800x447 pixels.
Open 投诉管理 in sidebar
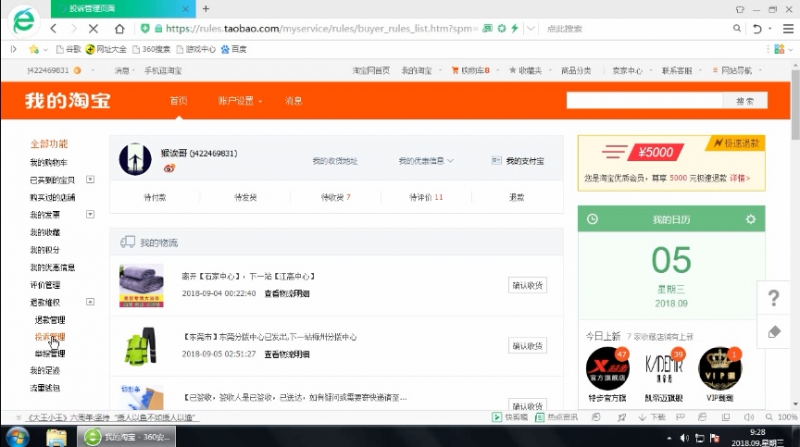coord(50,337)
